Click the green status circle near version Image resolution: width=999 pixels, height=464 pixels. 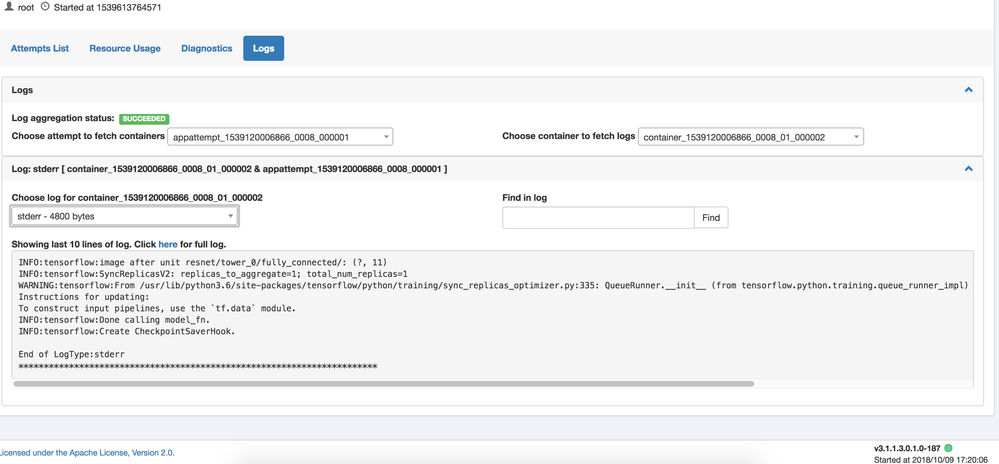click(949, 448)
